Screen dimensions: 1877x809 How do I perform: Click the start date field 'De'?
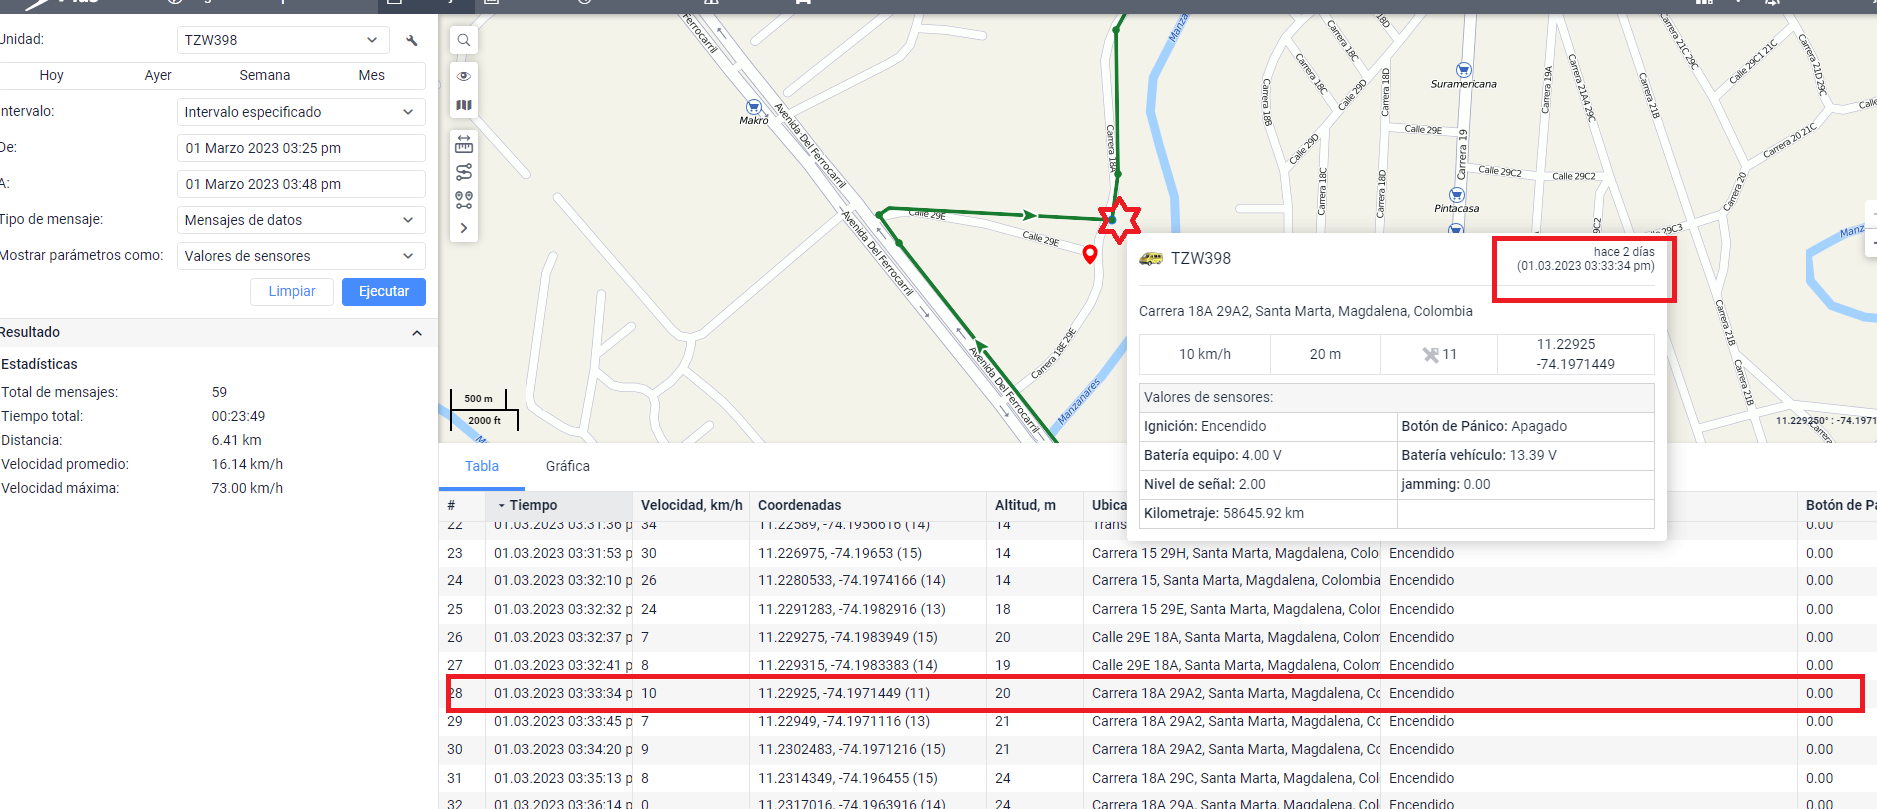click(300, 148)
